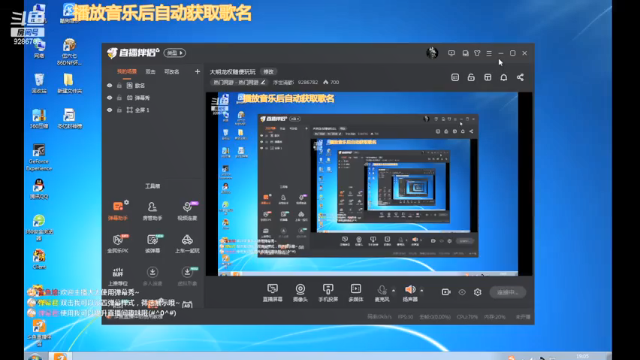The height and width of the screenshot is (360, 640).
Task: Open the yellow folder icon on the desktop
Action: [x=69, y=83]
